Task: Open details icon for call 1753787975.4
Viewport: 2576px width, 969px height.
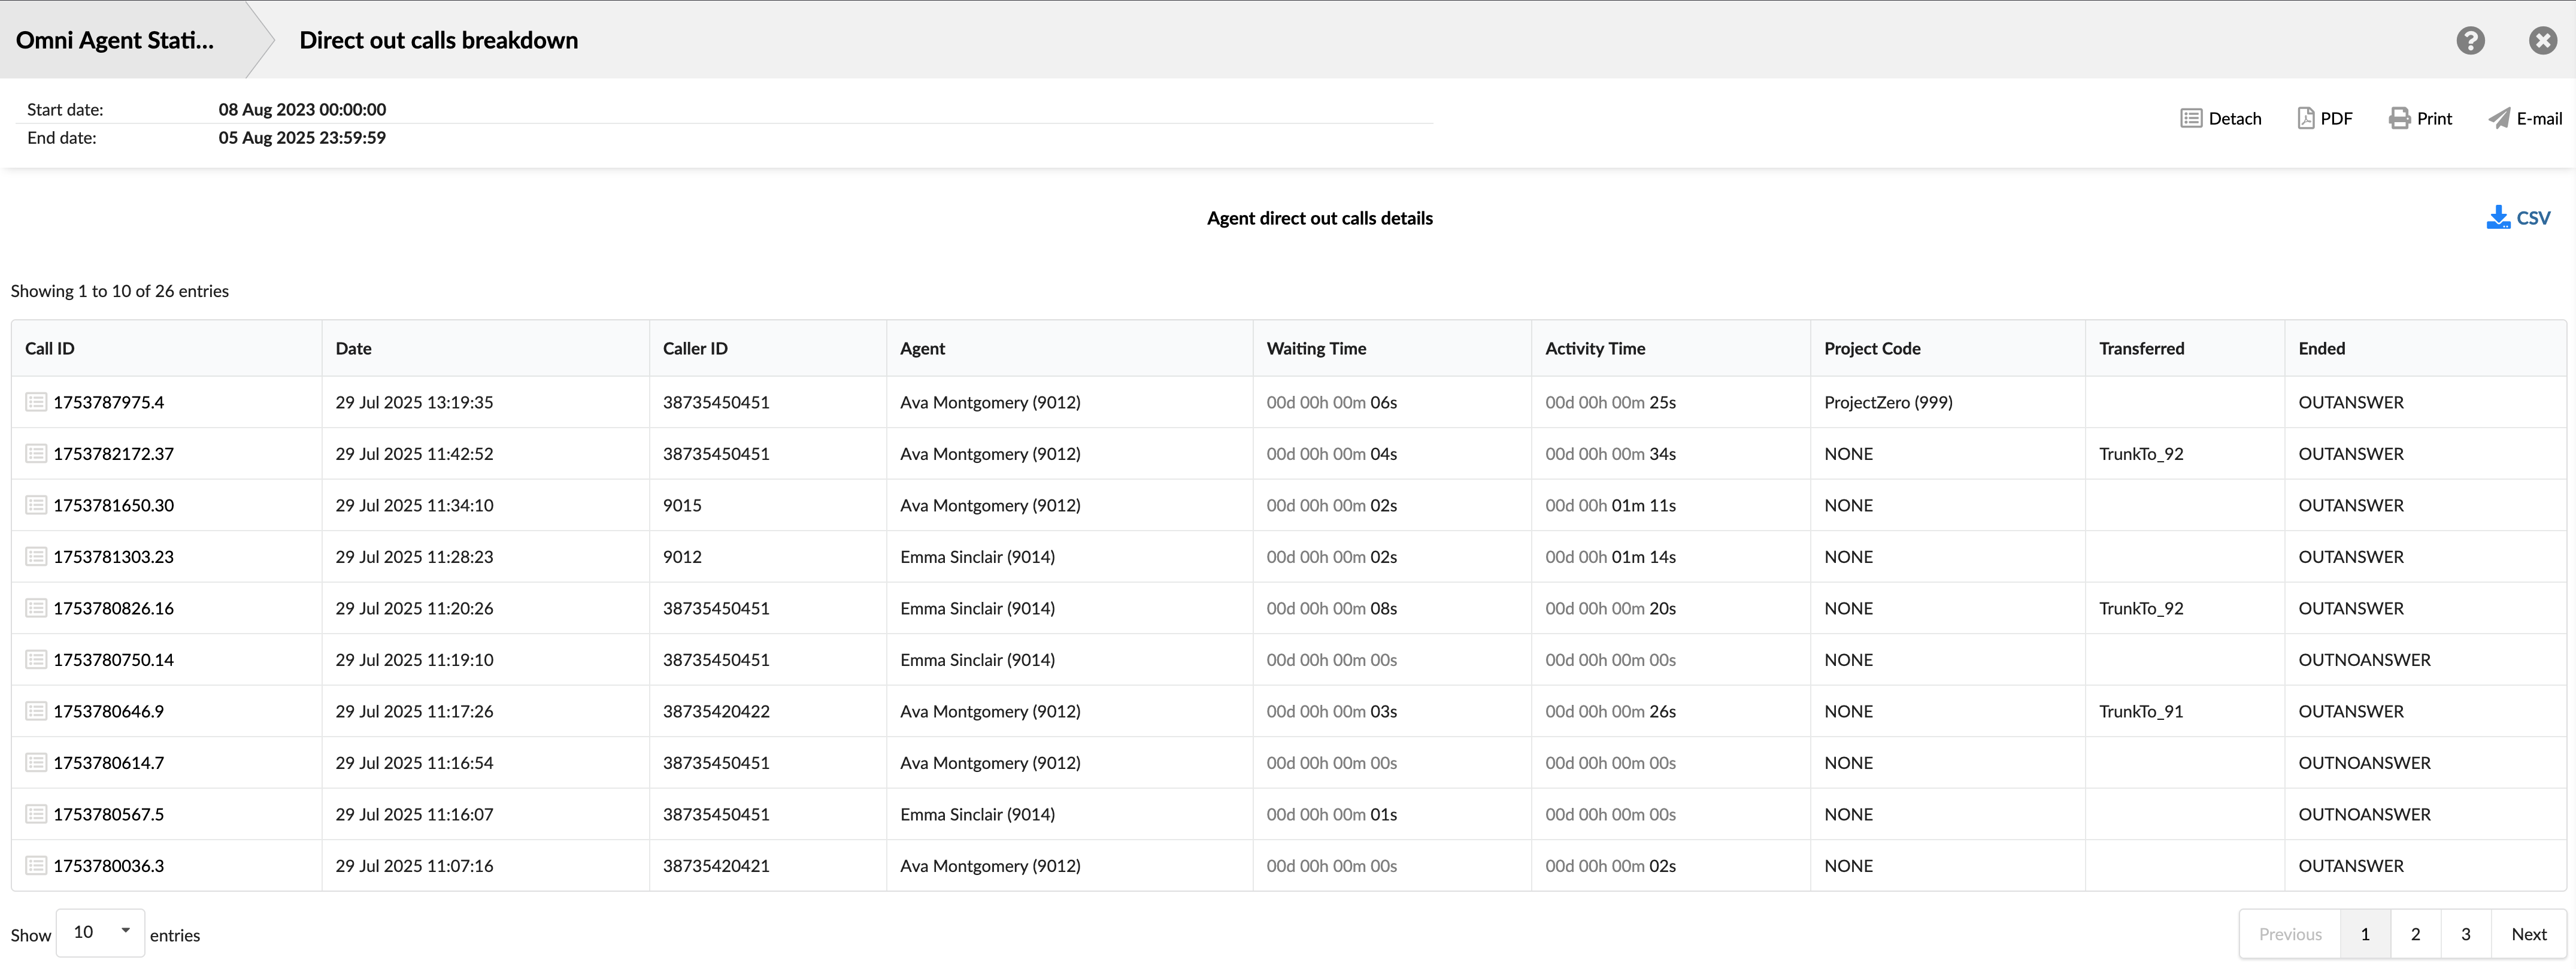Action: [36, 402]
